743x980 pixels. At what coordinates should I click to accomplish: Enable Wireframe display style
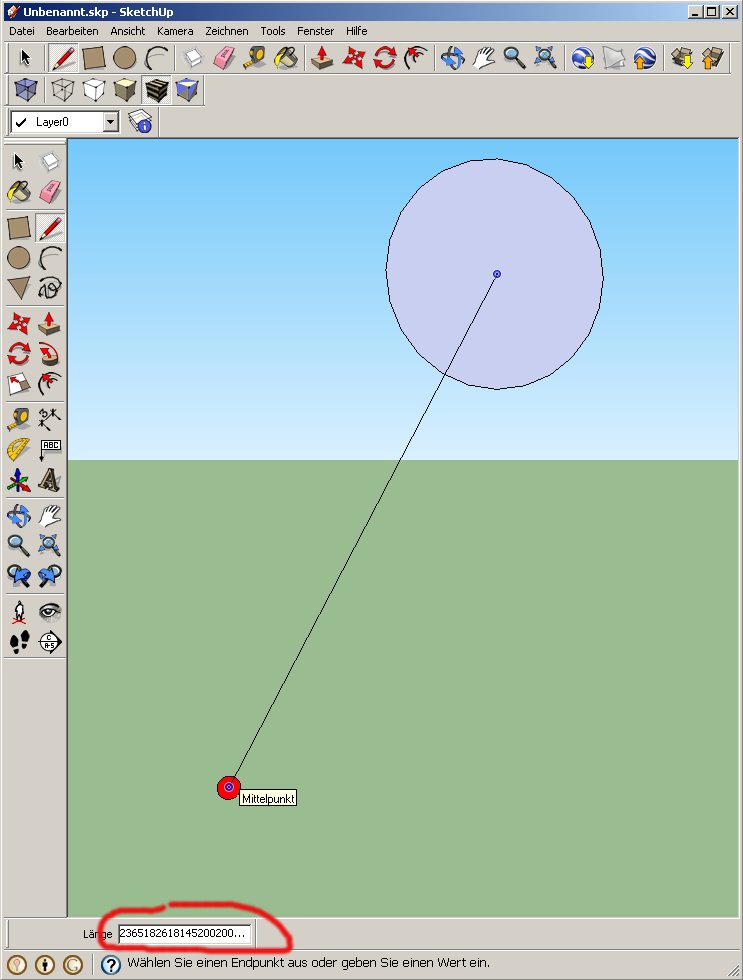pyautogui.click(x=62, y=91)
